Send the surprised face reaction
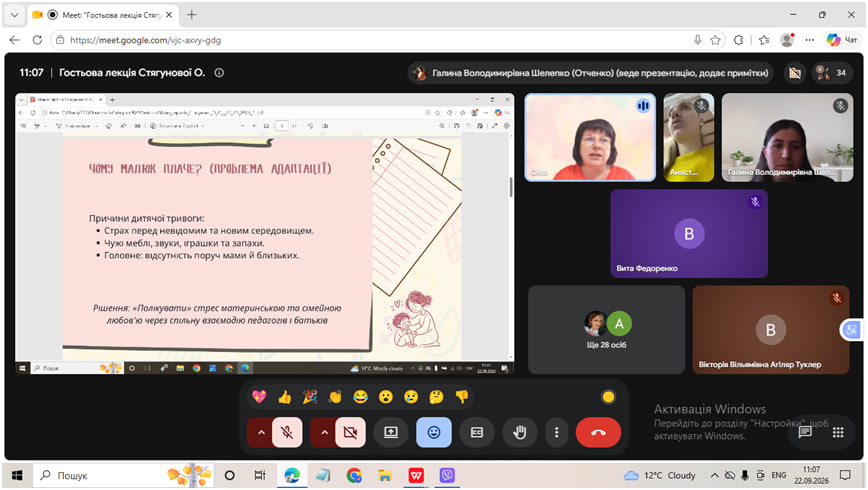This screenshot has width=868, height=490. (386, 396)
